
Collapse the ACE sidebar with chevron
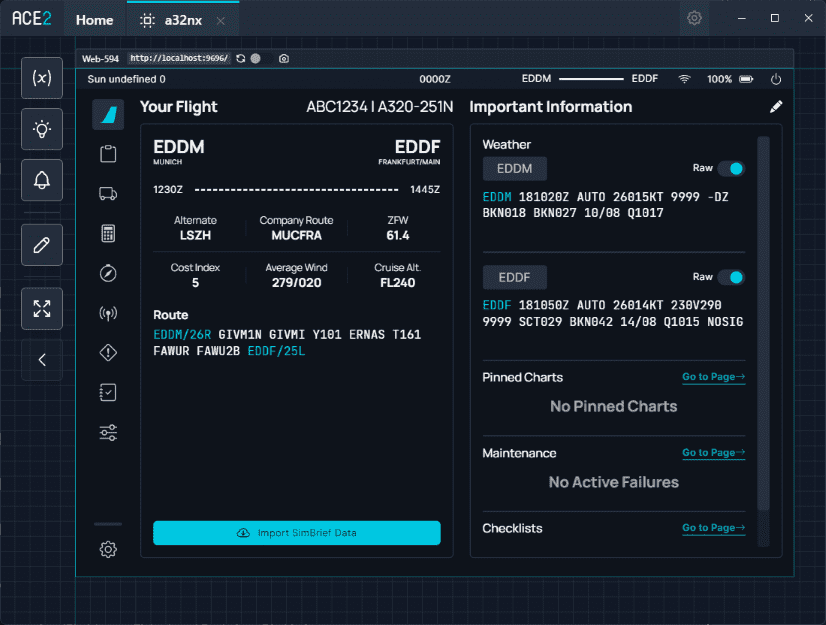click(42, 360)
